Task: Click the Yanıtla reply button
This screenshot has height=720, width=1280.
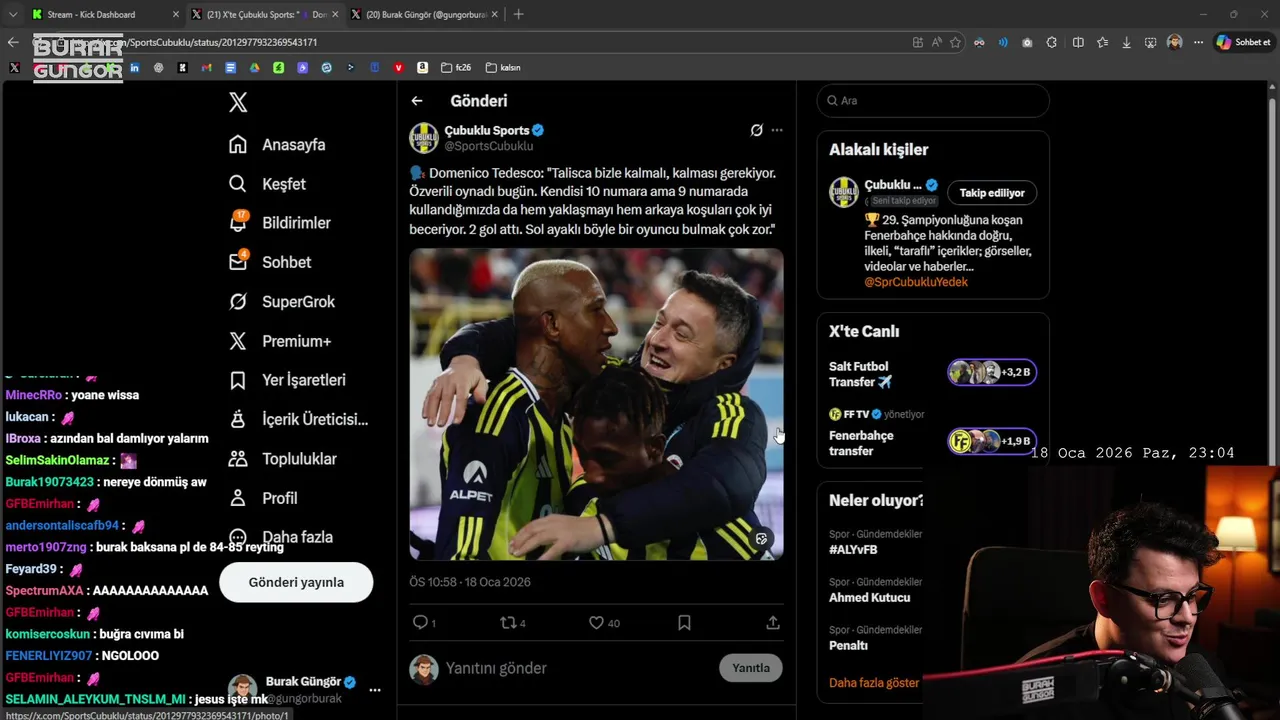Action: click(751, 668)
